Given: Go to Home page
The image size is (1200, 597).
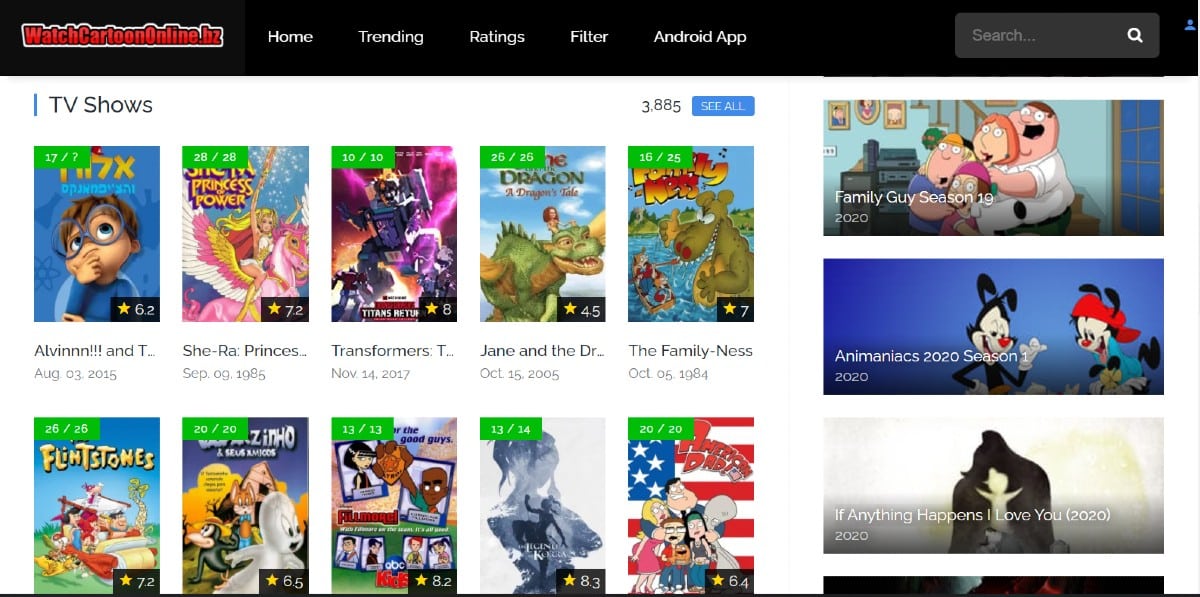Looking at the screenshot, I should (290, 37).
